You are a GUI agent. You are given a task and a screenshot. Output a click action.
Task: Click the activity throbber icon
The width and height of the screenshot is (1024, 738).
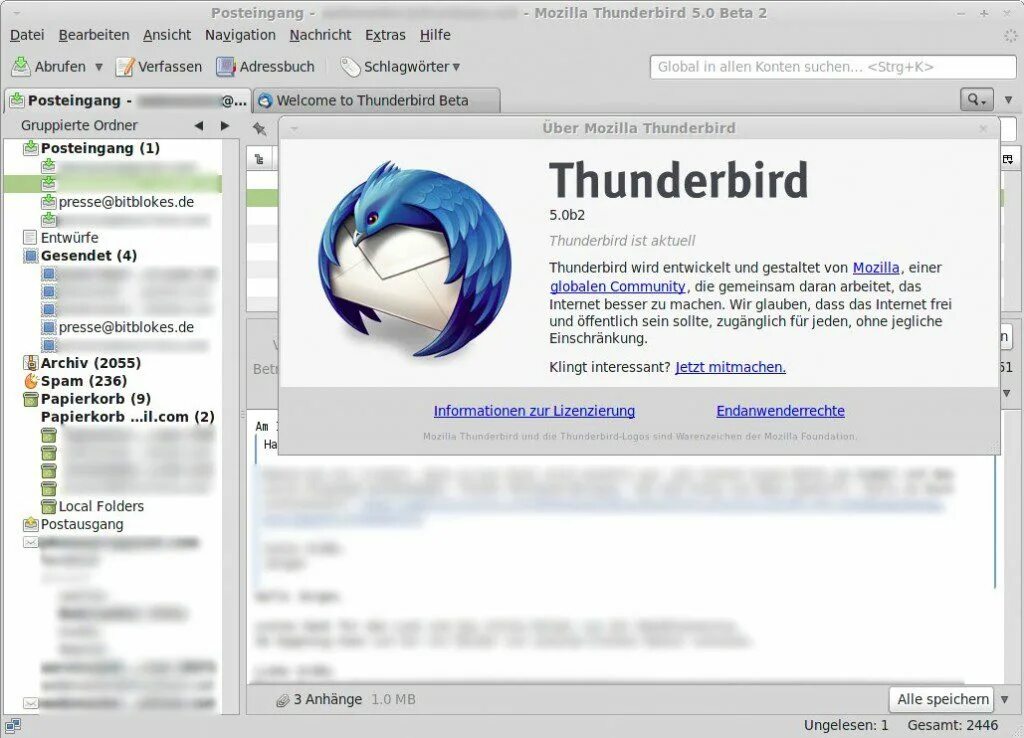tap(1010, 36)
